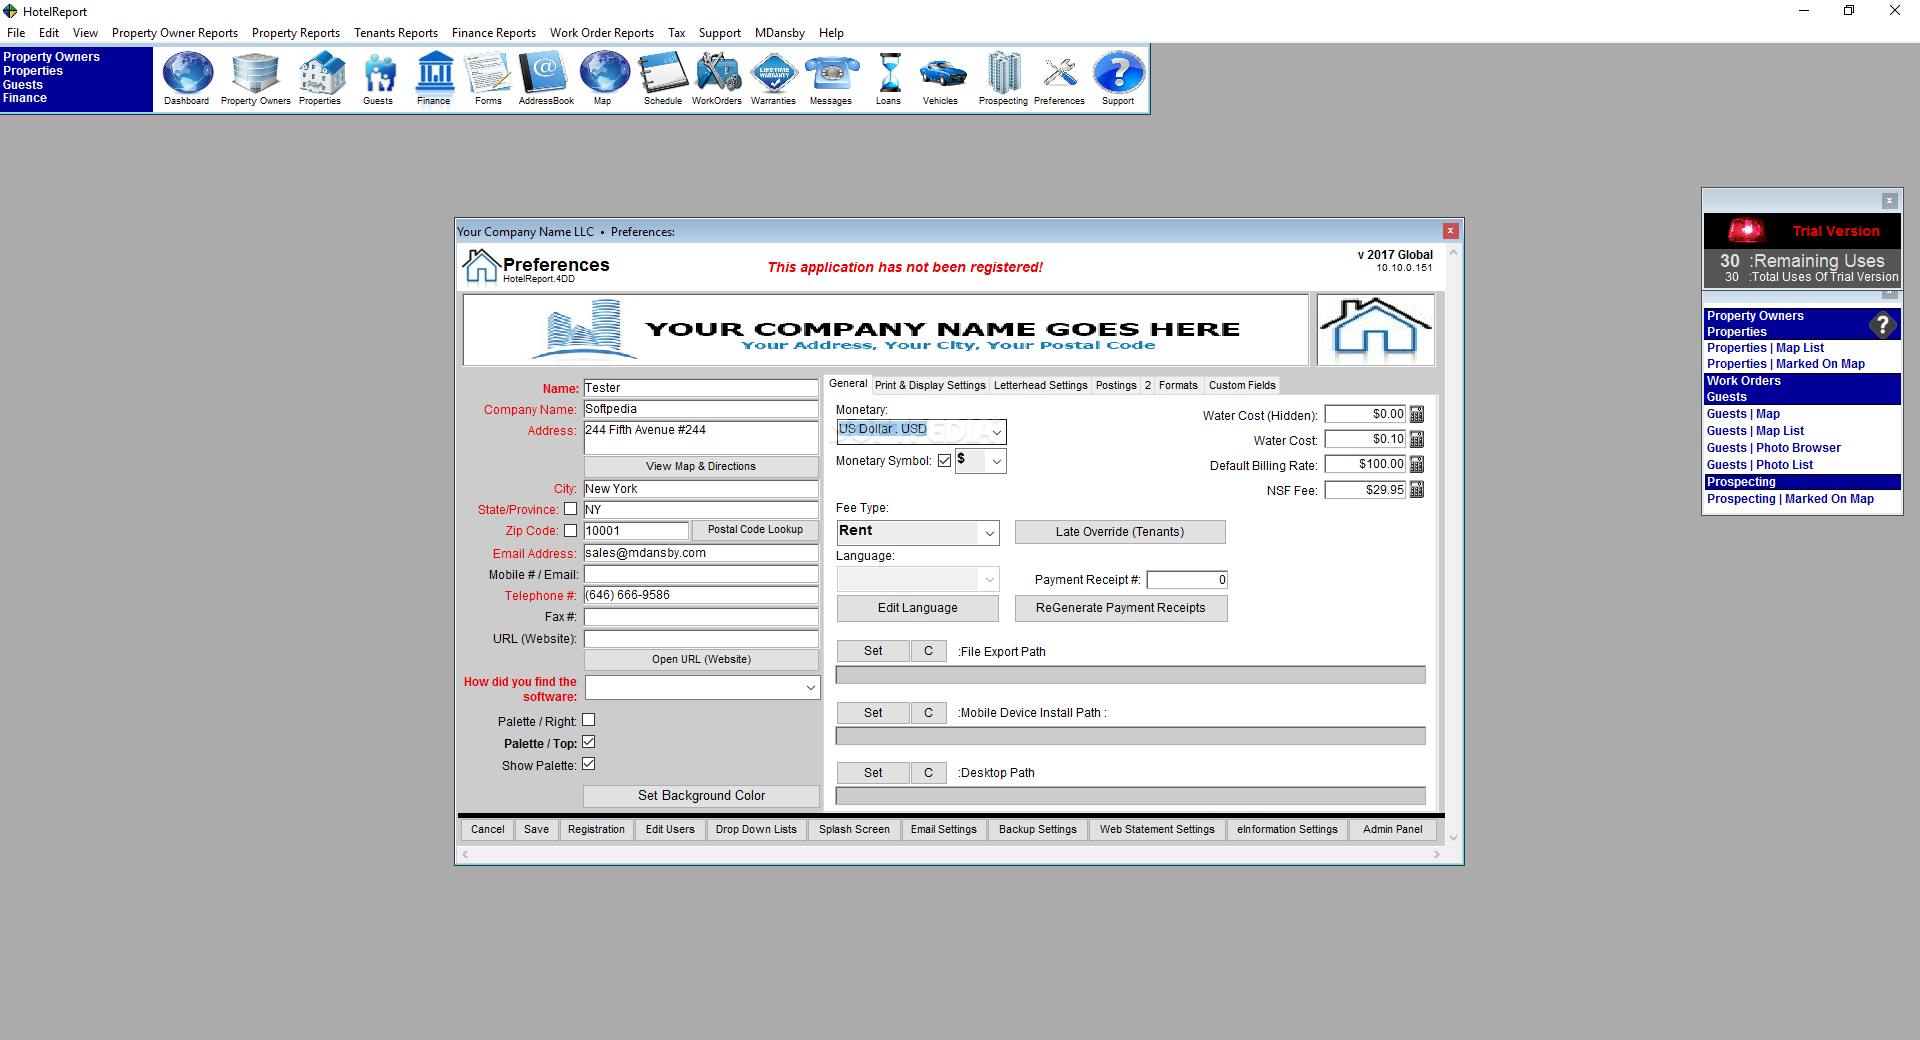Switch to the Postings tab

coord(1116,385)
